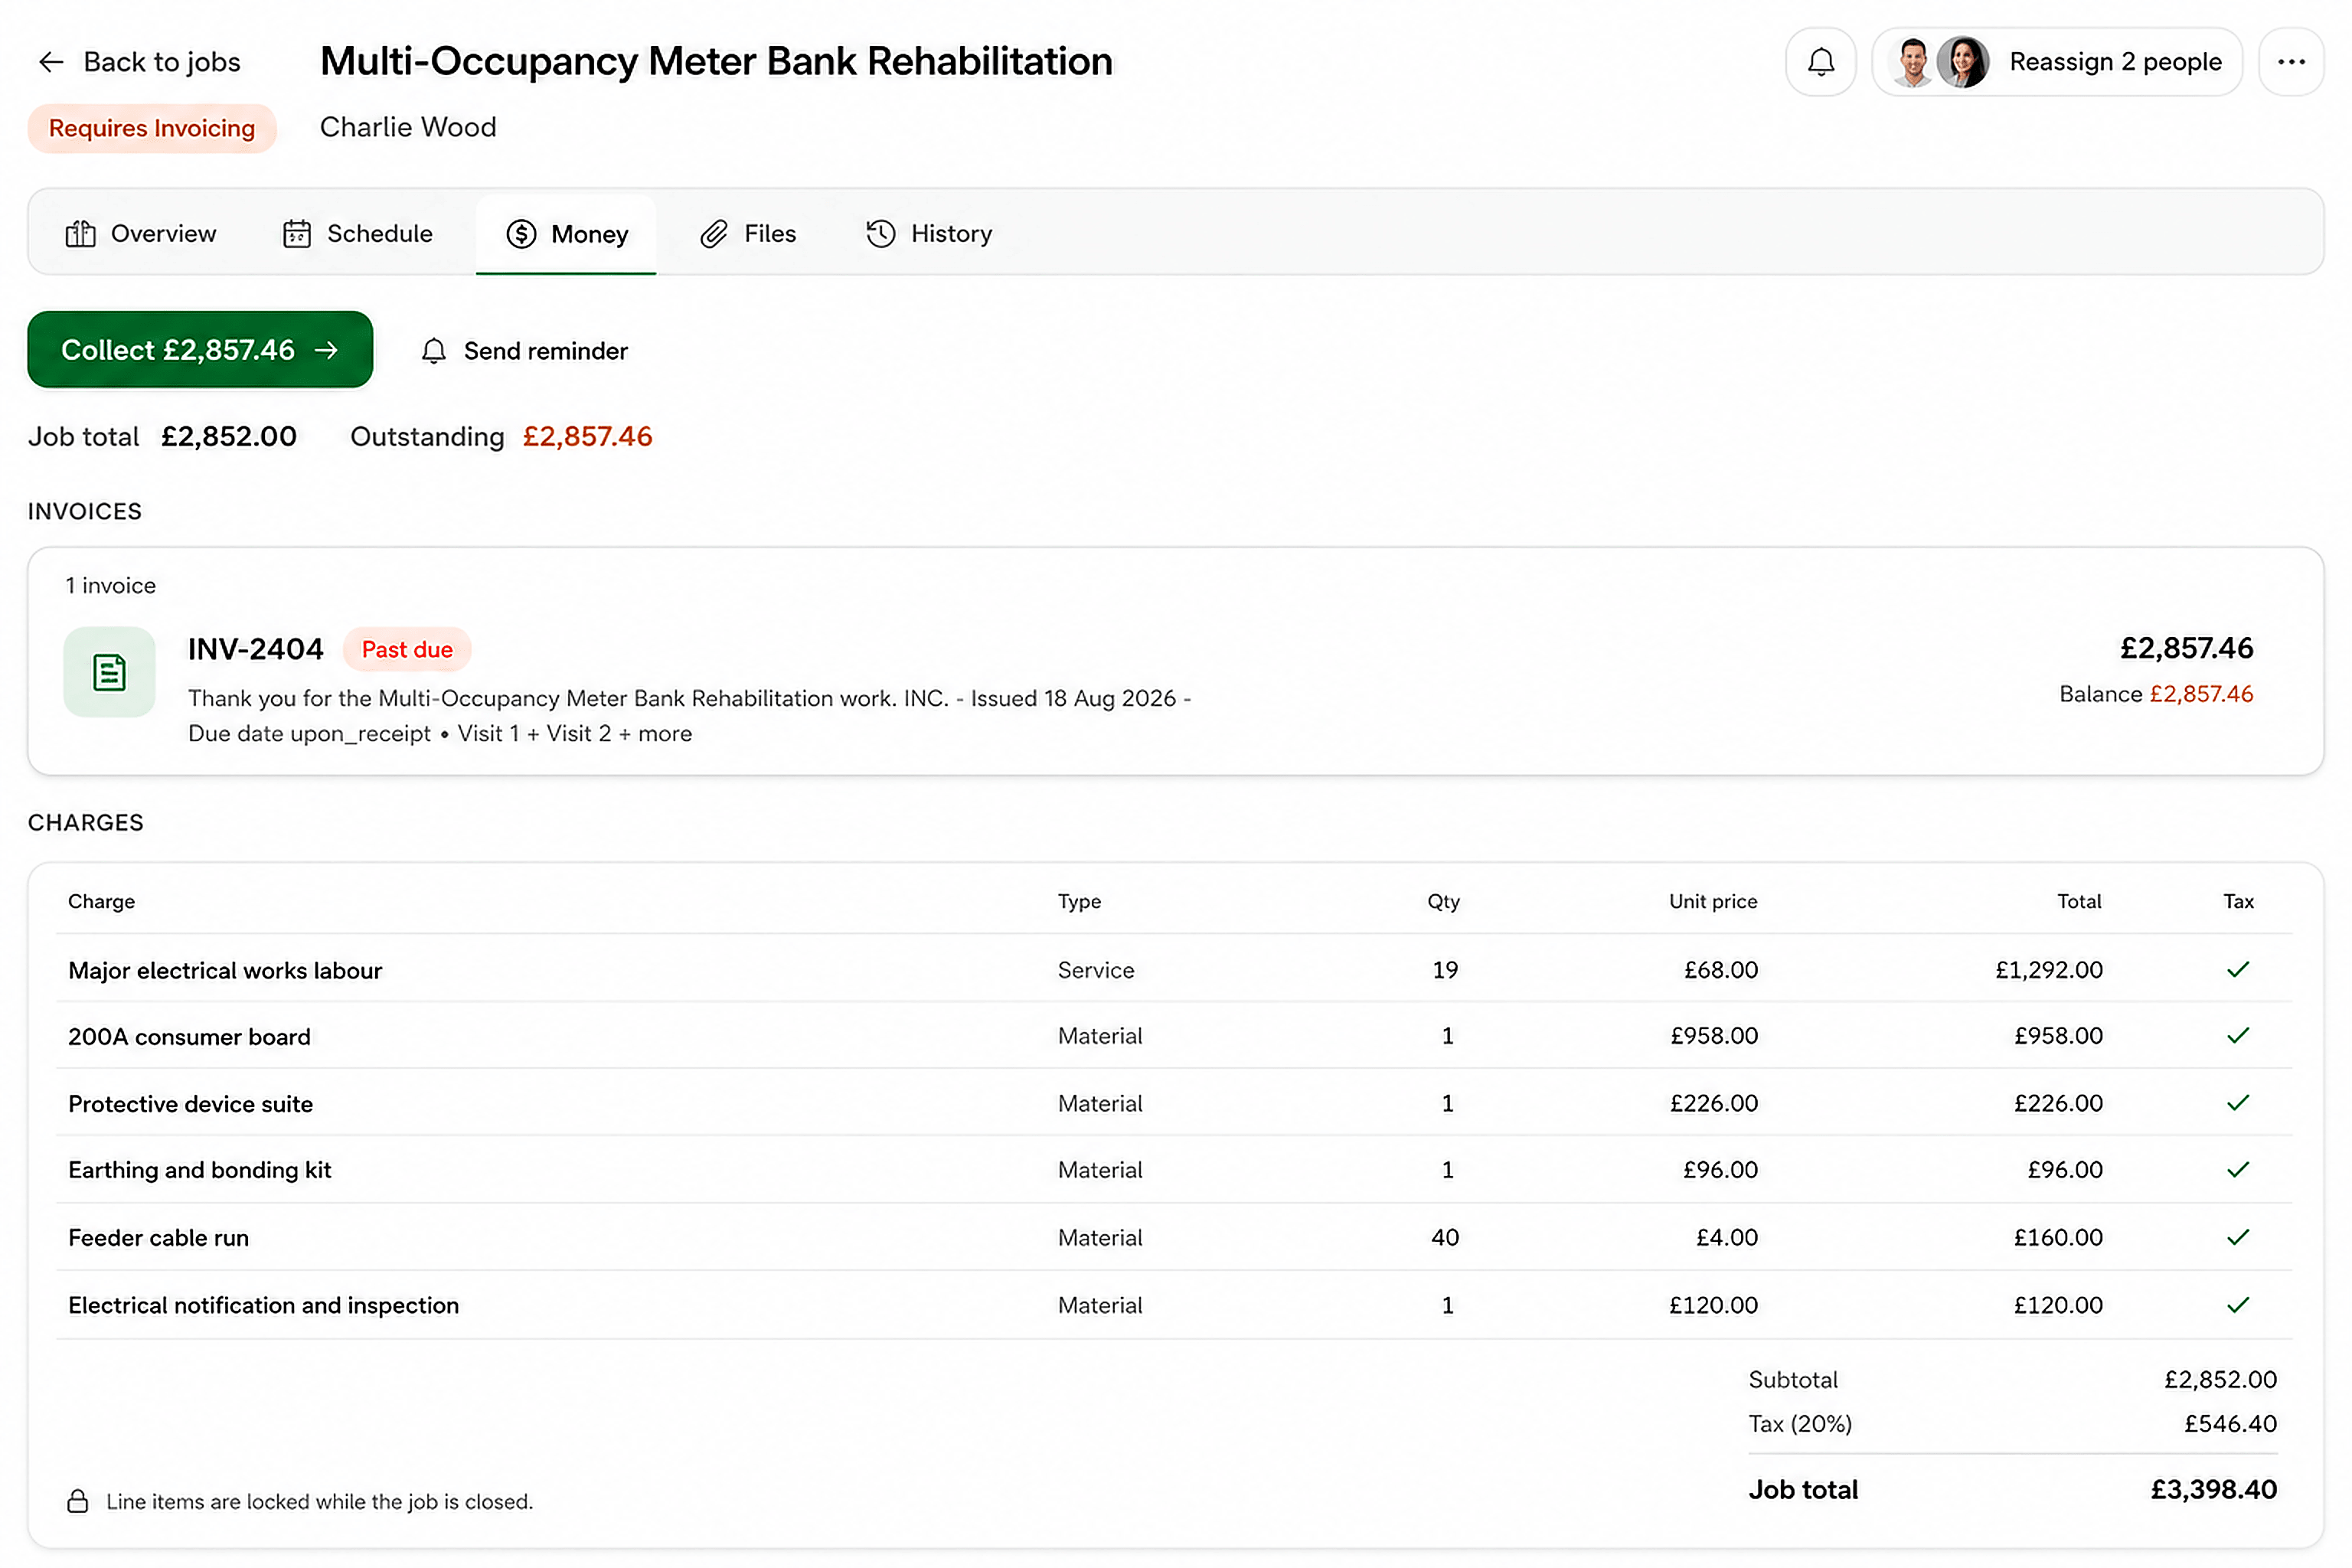Select Feeder cable run charge
The image size is (2352, 1568).
[1174, 1238]
